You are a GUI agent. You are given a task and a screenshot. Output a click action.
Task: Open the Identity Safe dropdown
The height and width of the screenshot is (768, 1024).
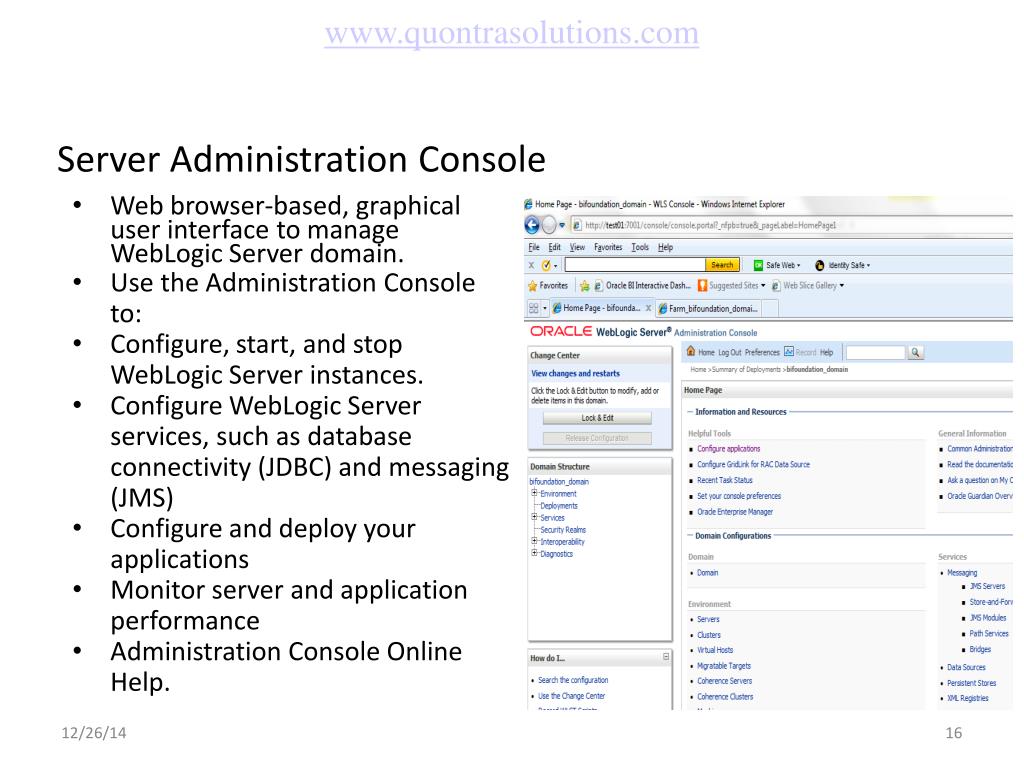pos(869,266)
